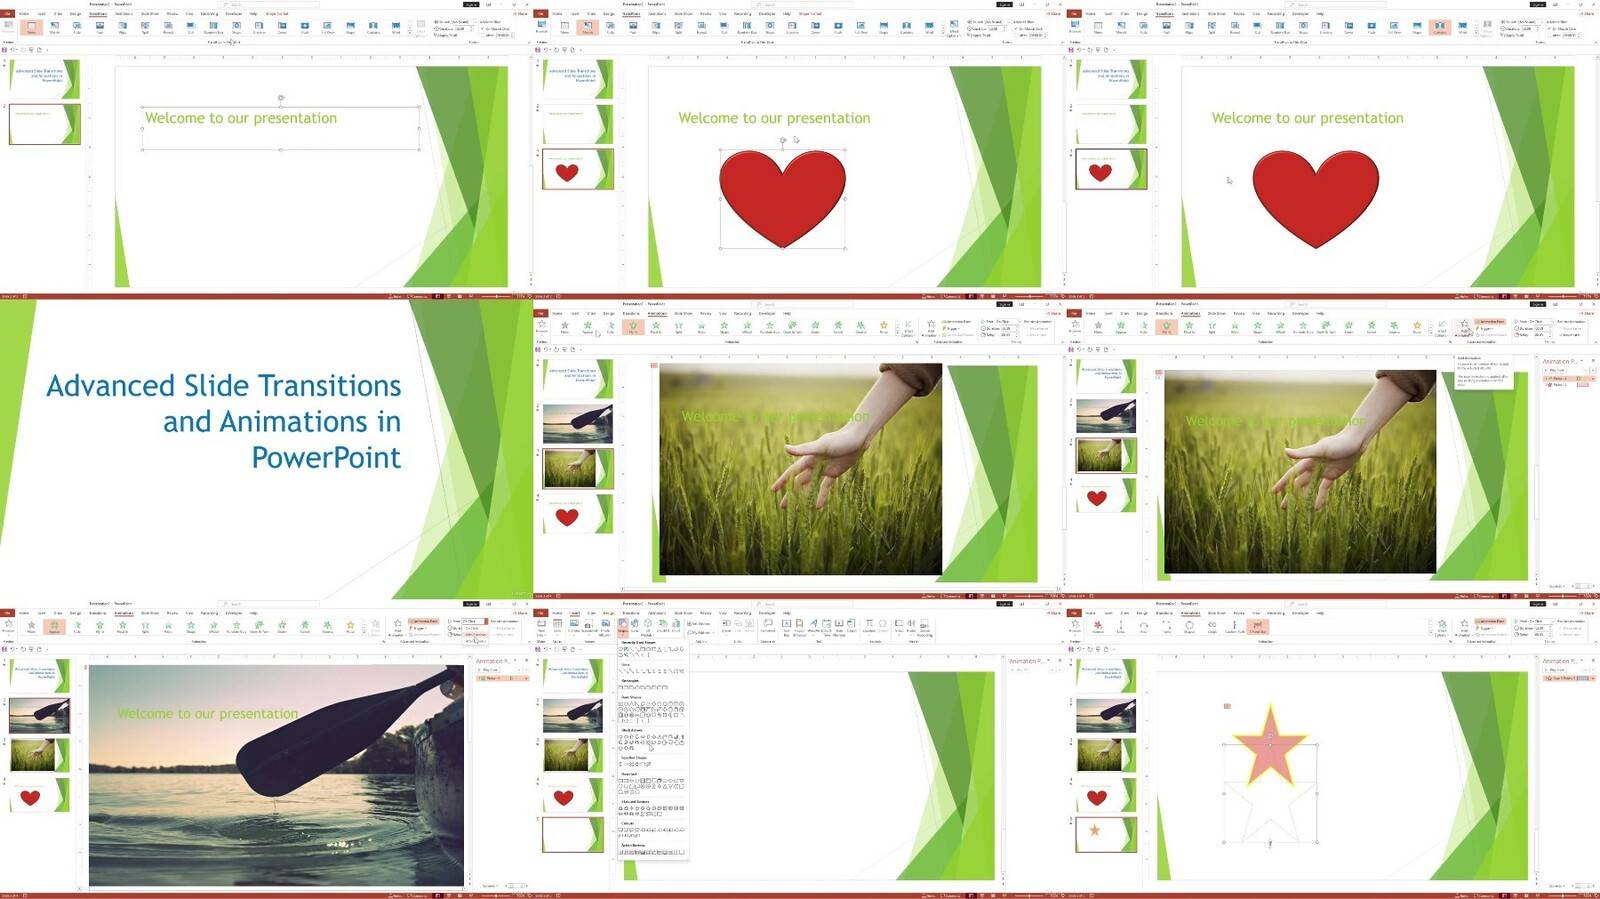1600x899 pixels.
Task: Toggle On Mouse Click checkbox in text-box-selected window
Action: [482, 29]
